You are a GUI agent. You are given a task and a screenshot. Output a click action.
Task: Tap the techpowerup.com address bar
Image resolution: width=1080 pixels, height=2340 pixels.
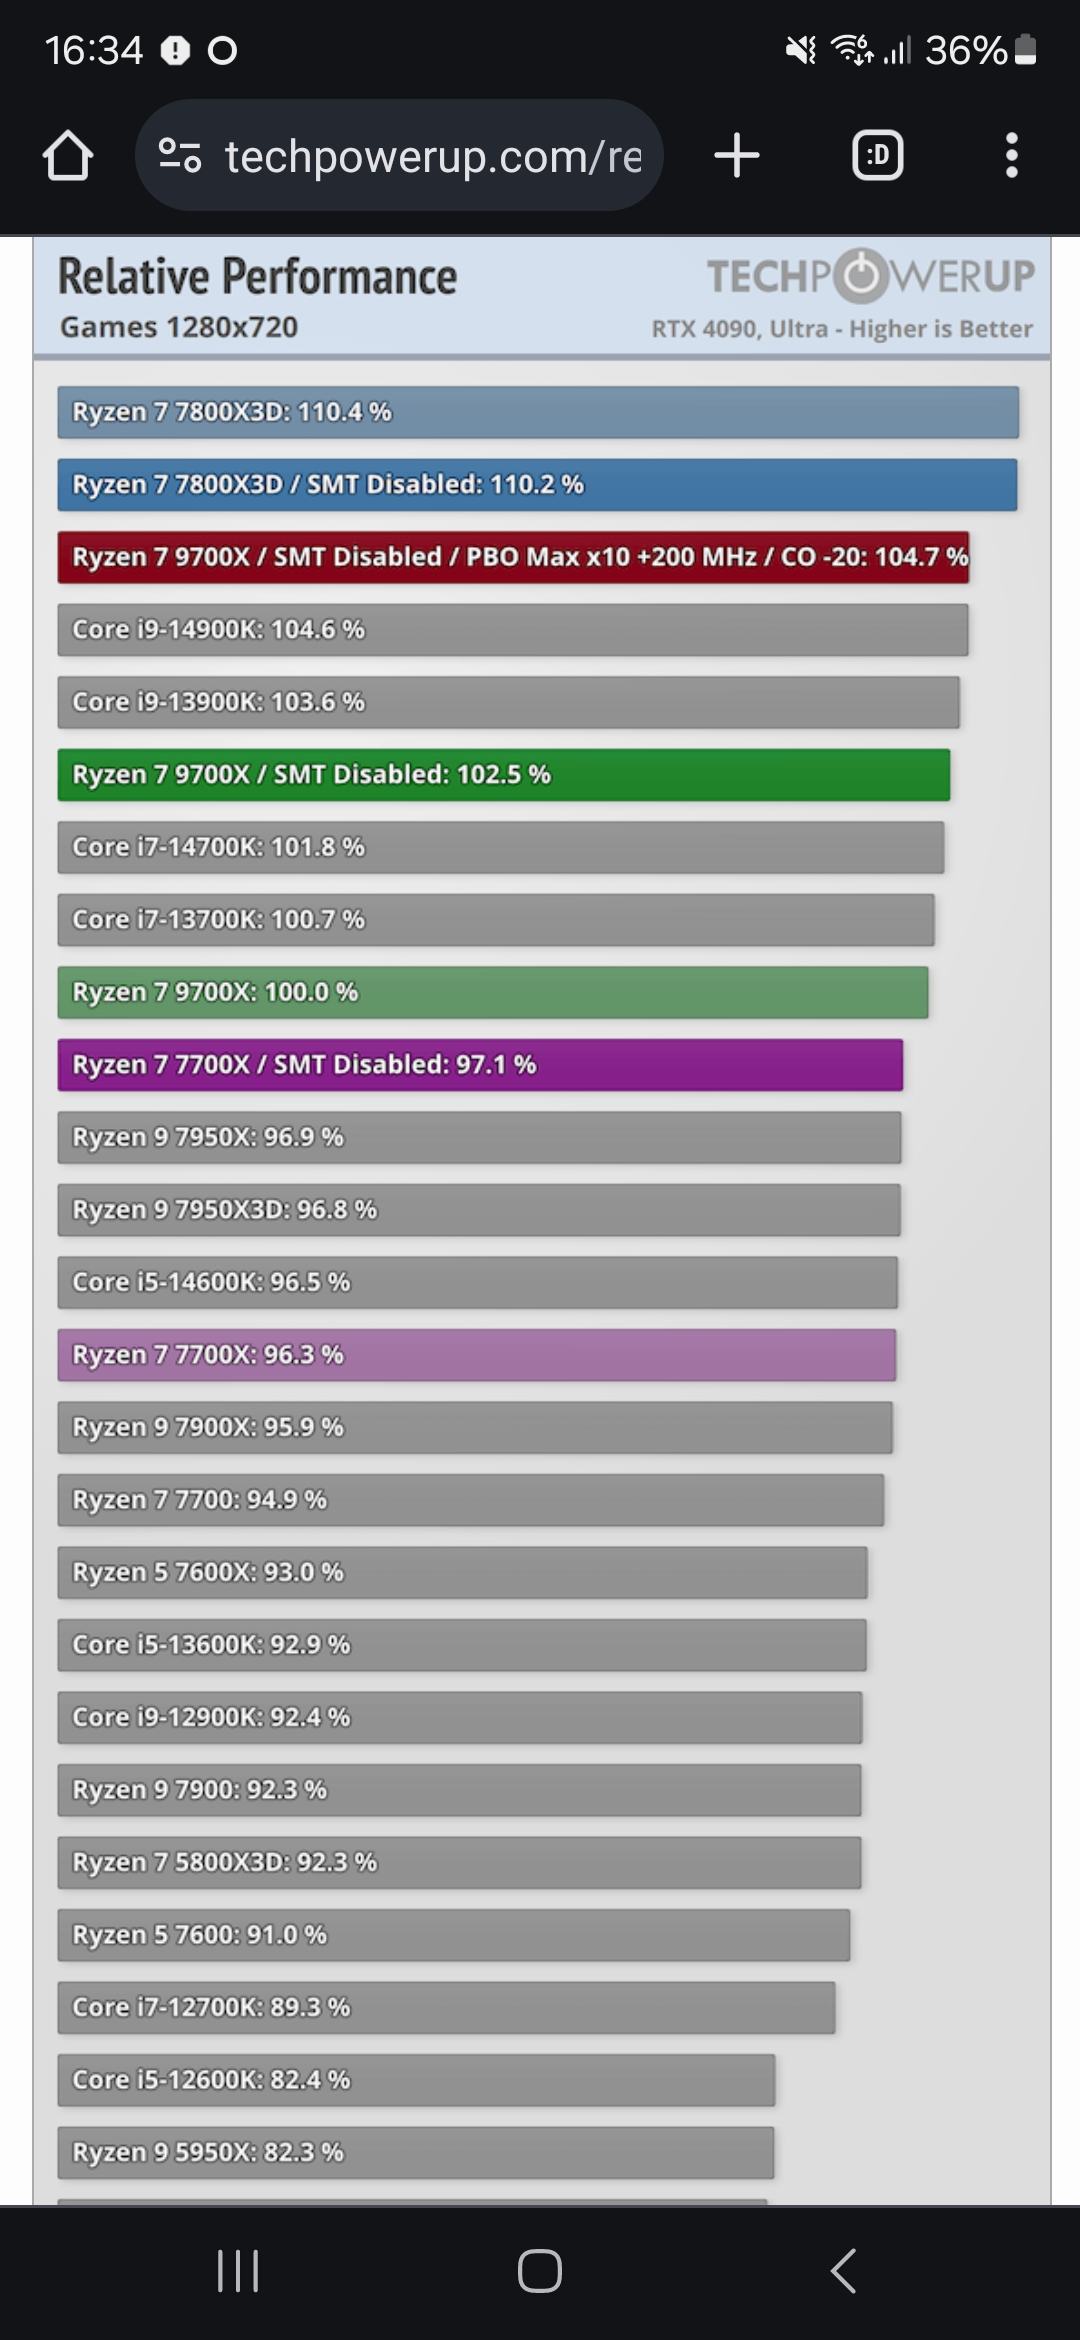click(432, 156)
